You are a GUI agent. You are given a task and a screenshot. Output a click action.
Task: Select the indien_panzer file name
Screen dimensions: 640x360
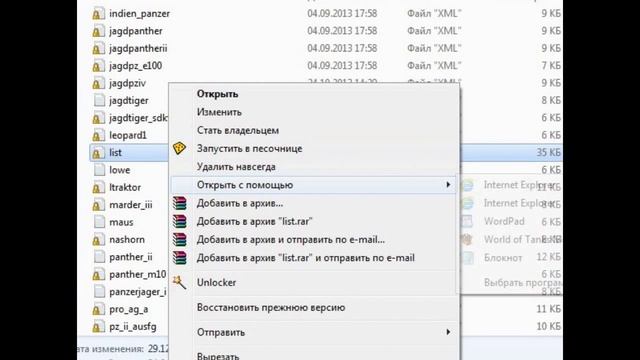tap(140, 14)
